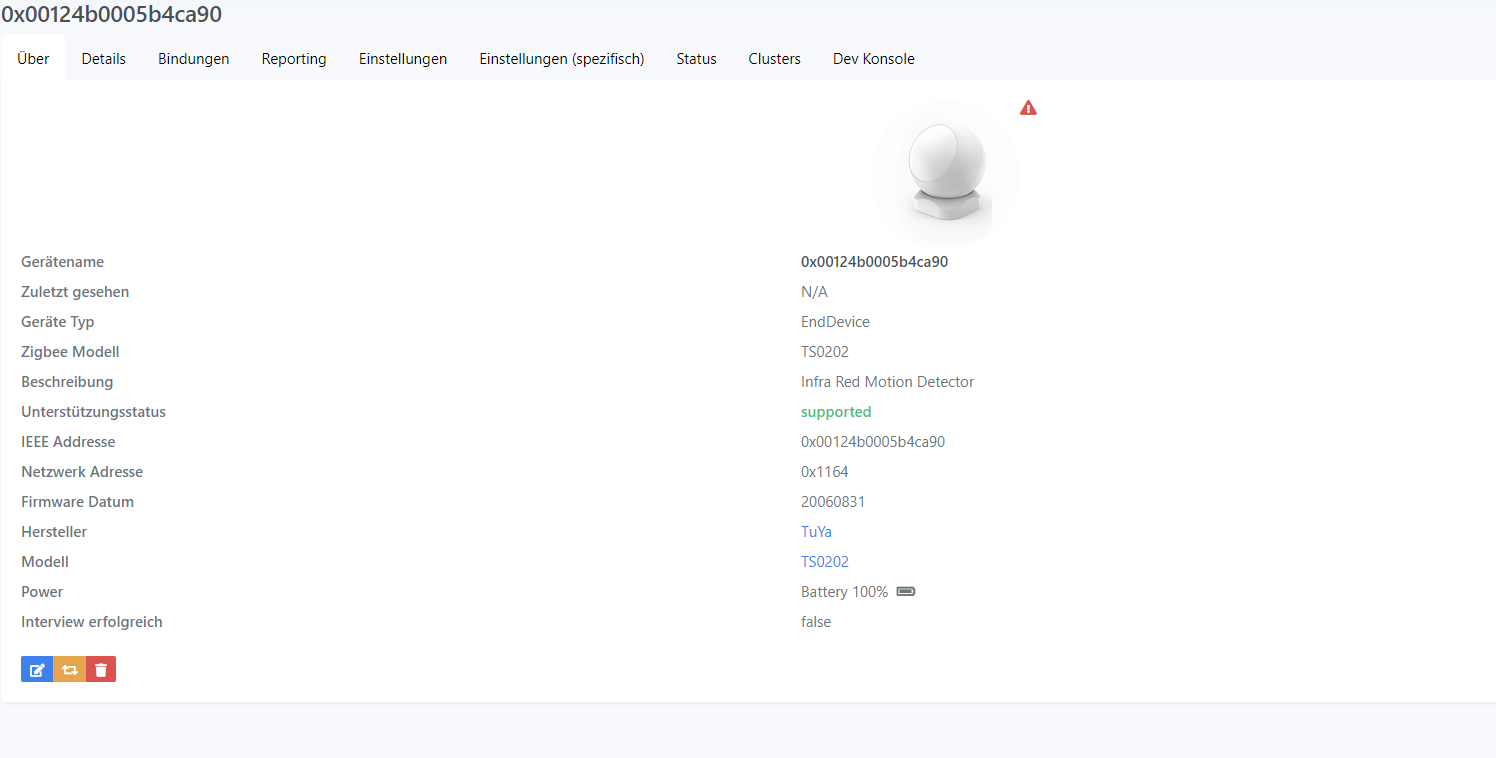Switch to the Details tab
The height and width of the screenshot is (758, 1496).
coord(103,58)
